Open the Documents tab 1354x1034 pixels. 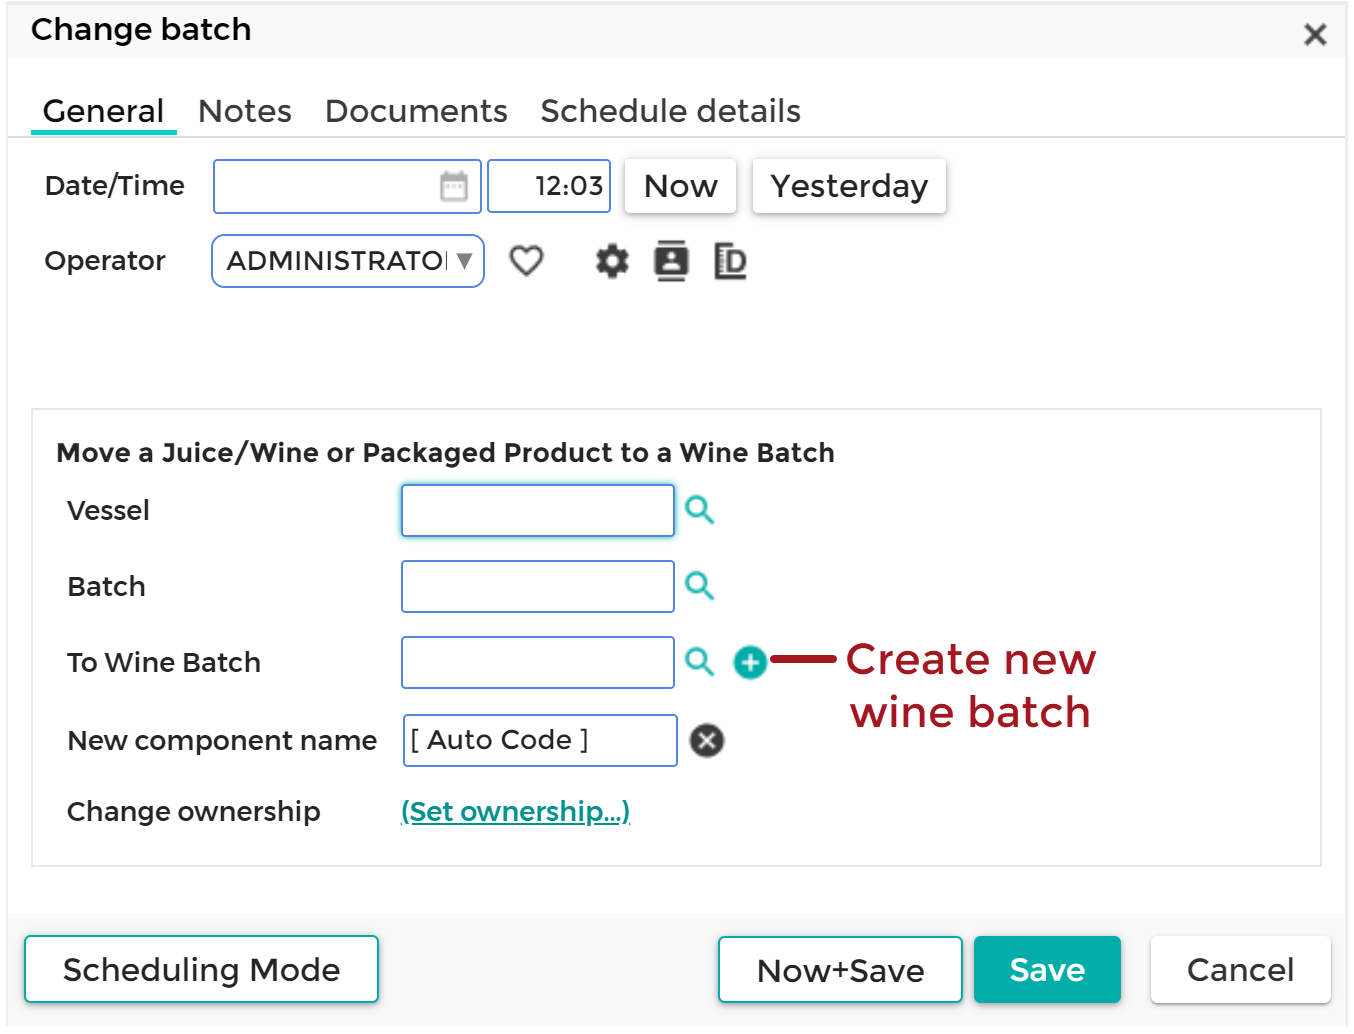(x=416, y=111)
